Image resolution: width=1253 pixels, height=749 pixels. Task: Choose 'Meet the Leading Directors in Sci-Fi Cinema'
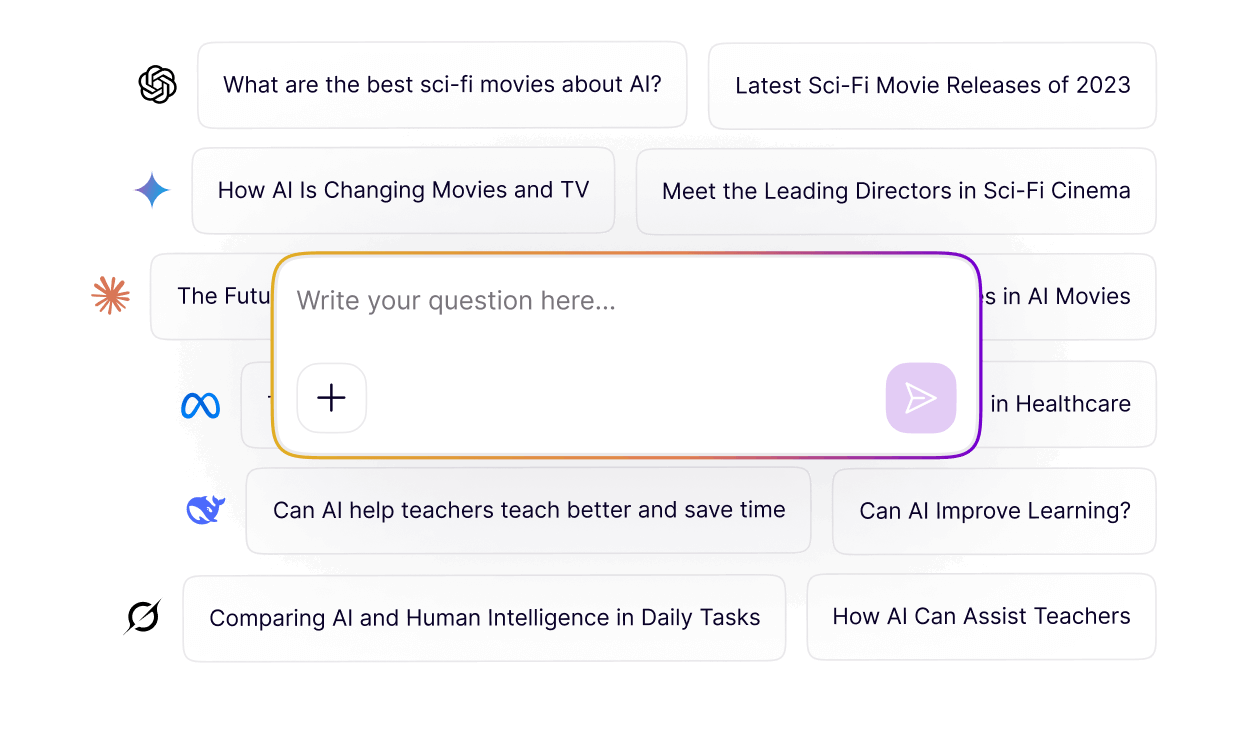pyautogui.click(x=895, y=190)
